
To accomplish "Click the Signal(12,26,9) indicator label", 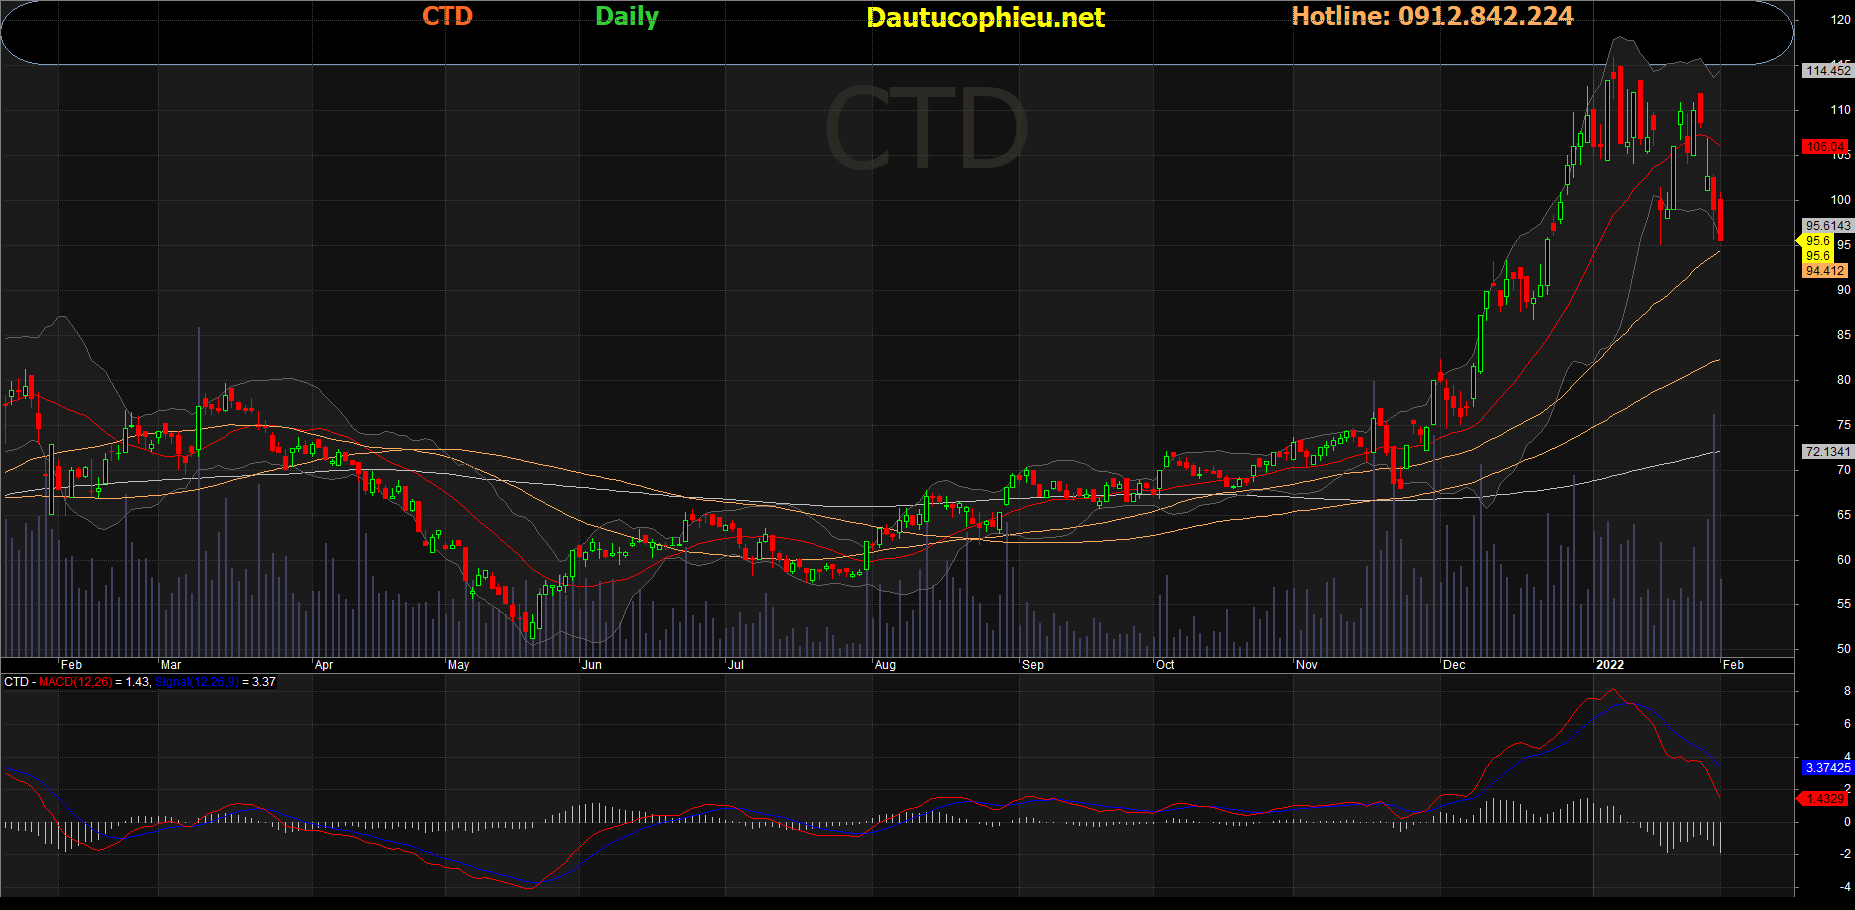I will (x=197, y=682).
